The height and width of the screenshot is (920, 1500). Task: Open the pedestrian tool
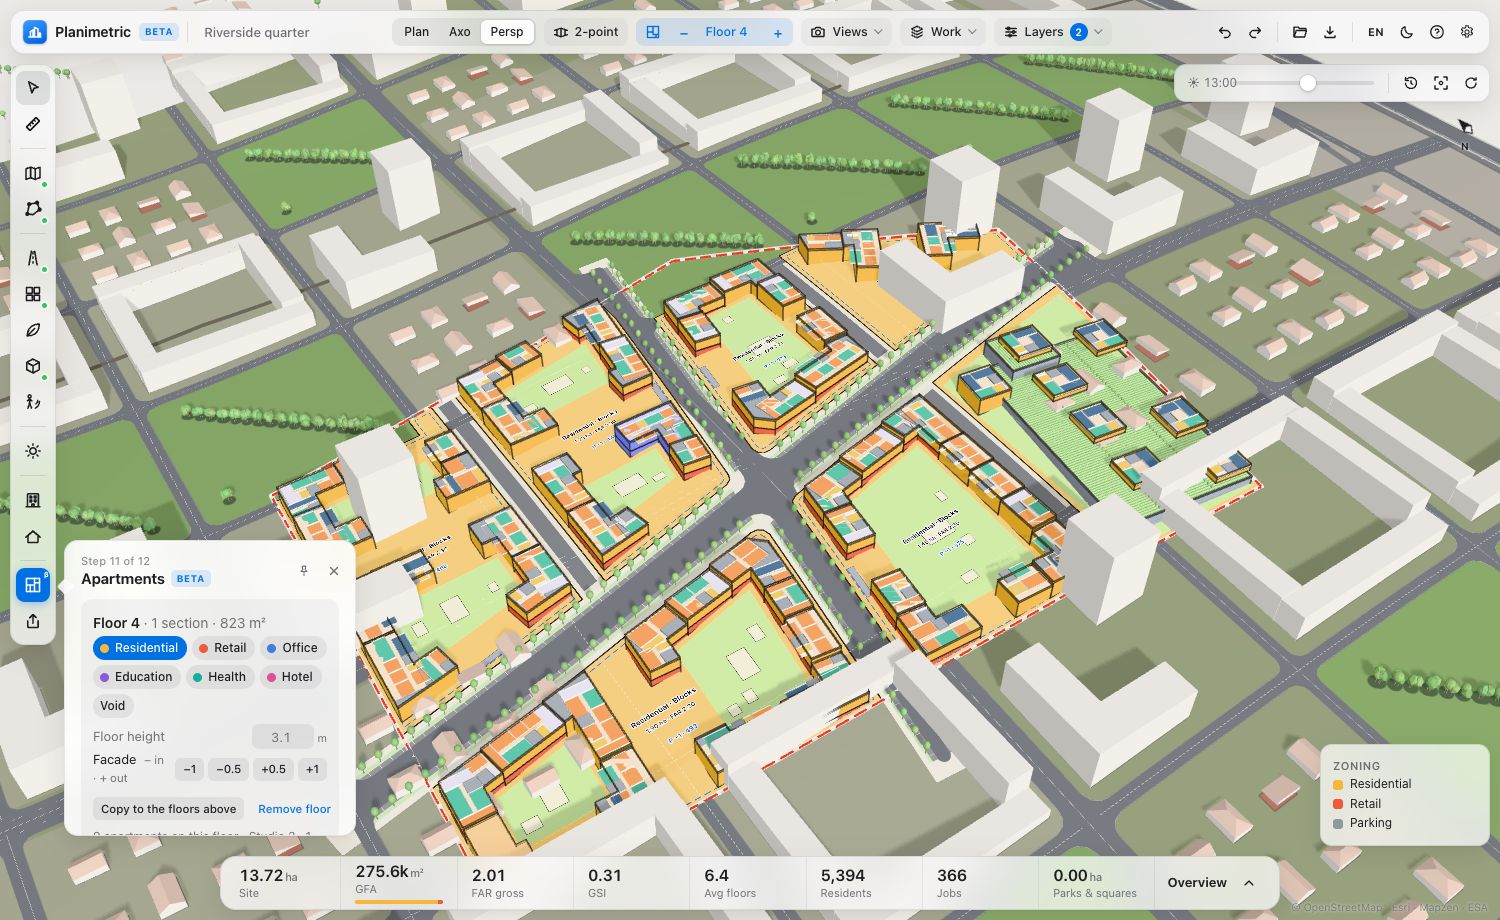click(33, 402)
